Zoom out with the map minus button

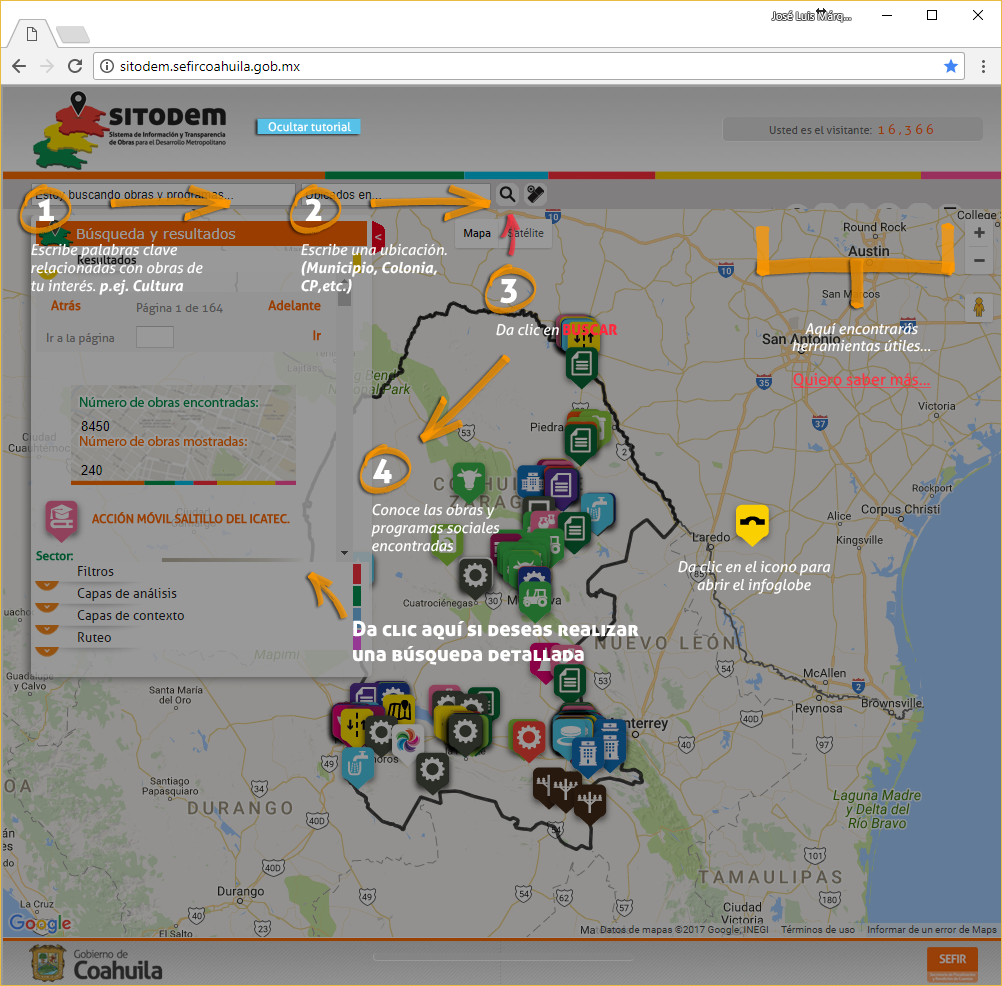coord(979,261)
